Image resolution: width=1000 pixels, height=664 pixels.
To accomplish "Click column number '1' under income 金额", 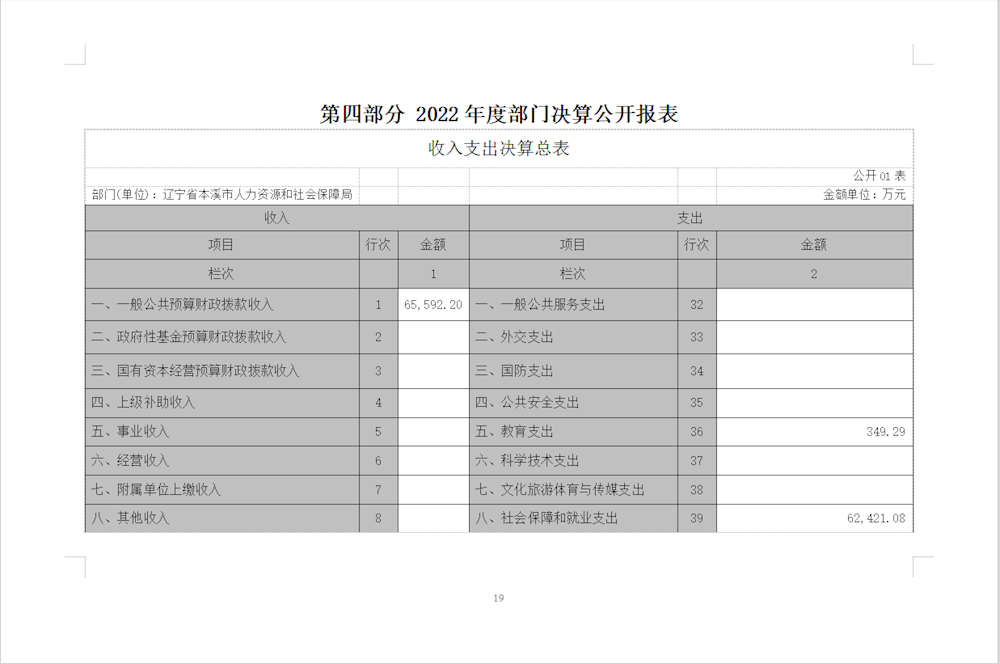I will (x=433, y=274).
